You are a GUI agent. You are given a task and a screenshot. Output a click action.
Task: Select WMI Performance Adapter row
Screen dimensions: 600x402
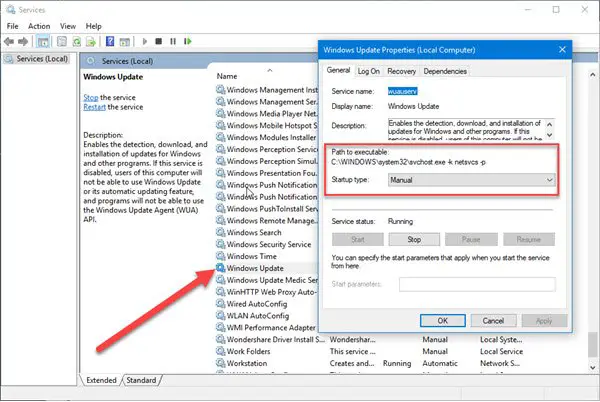coord(267,327)
